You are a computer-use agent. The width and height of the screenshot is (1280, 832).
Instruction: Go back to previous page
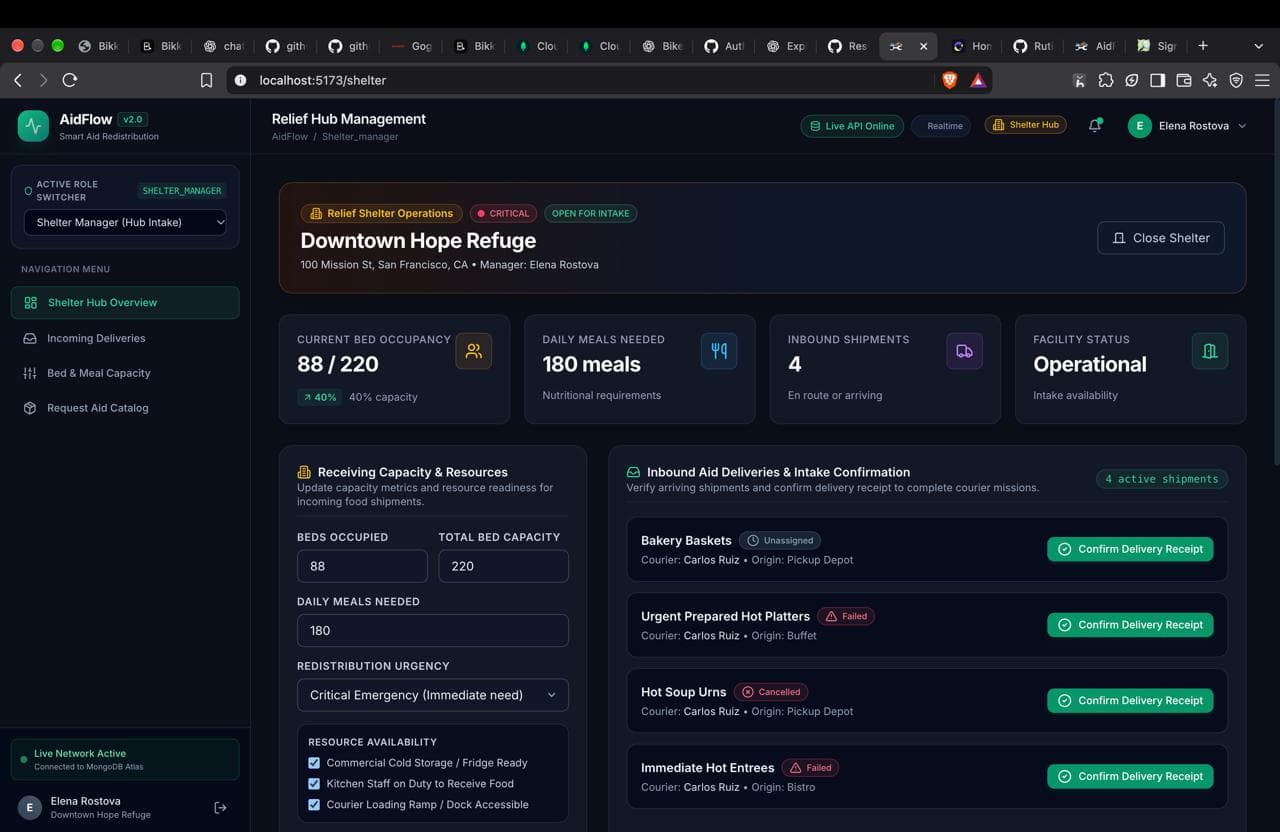18,80
